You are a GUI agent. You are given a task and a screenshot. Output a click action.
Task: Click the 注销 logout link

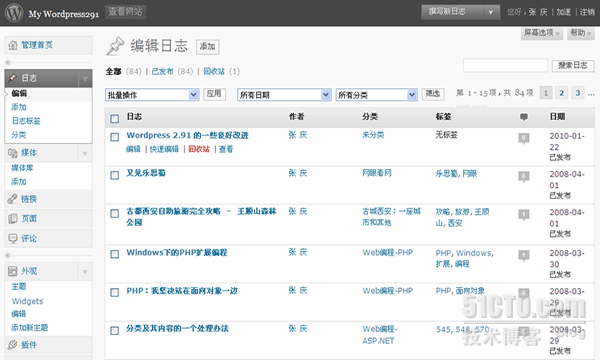587,12
